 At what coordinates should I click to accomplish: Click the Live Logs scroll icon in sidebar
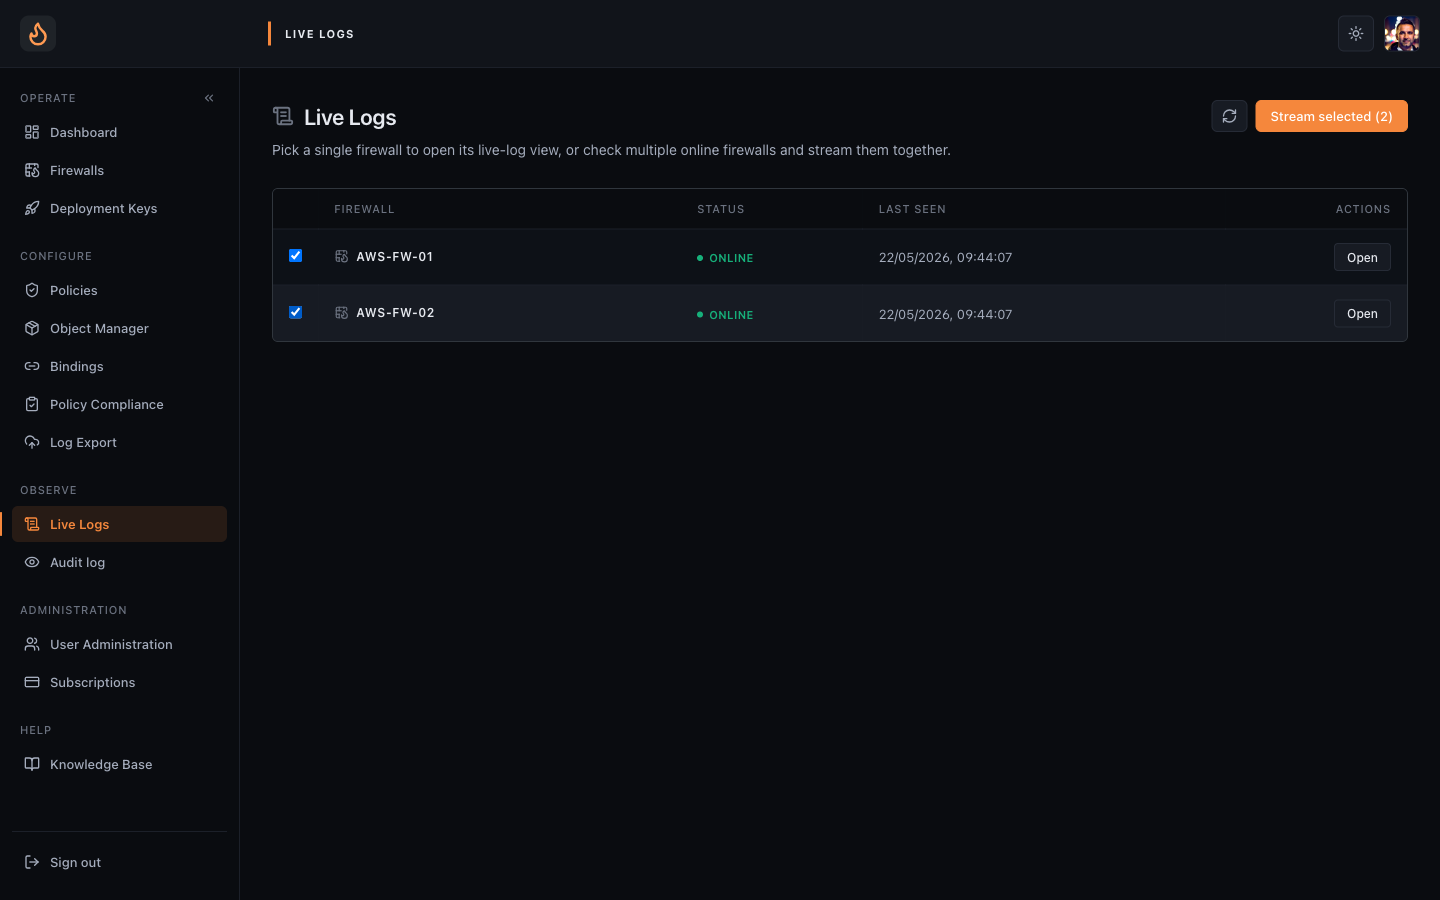32,524
